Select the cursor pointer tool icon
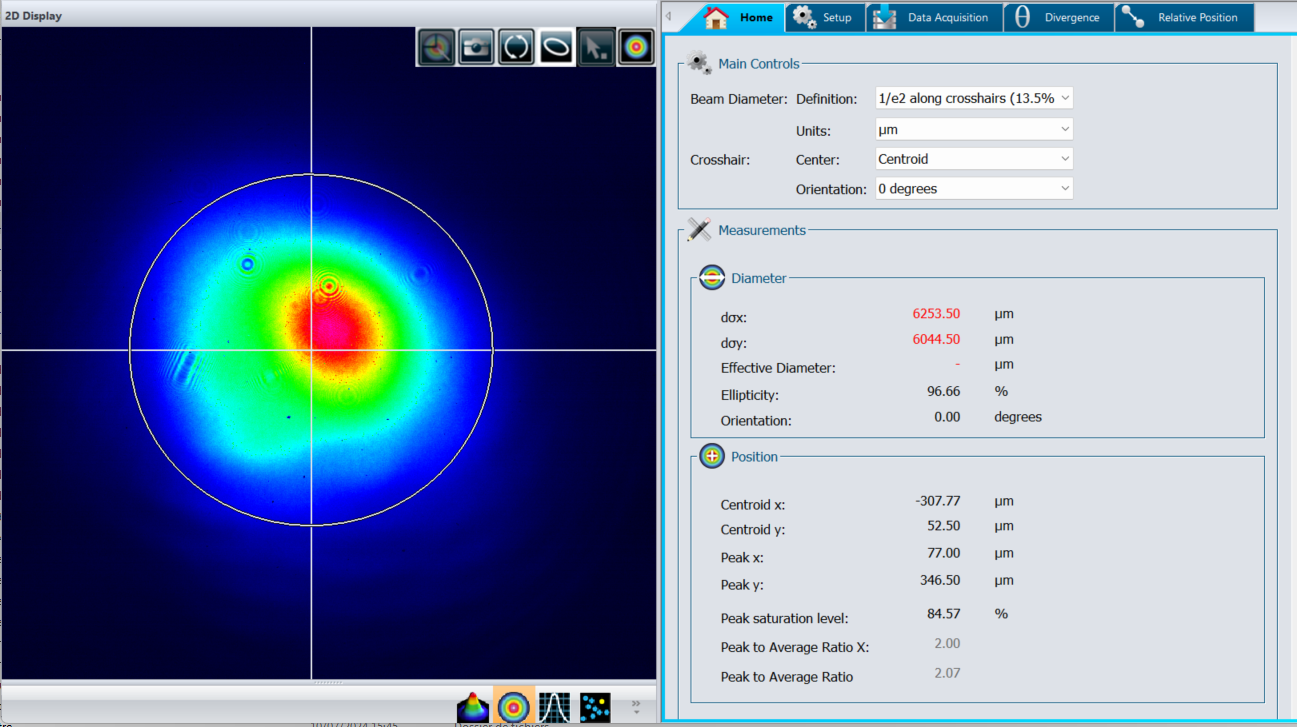Viewport: 1297px width, 727px height. (596, 47)
